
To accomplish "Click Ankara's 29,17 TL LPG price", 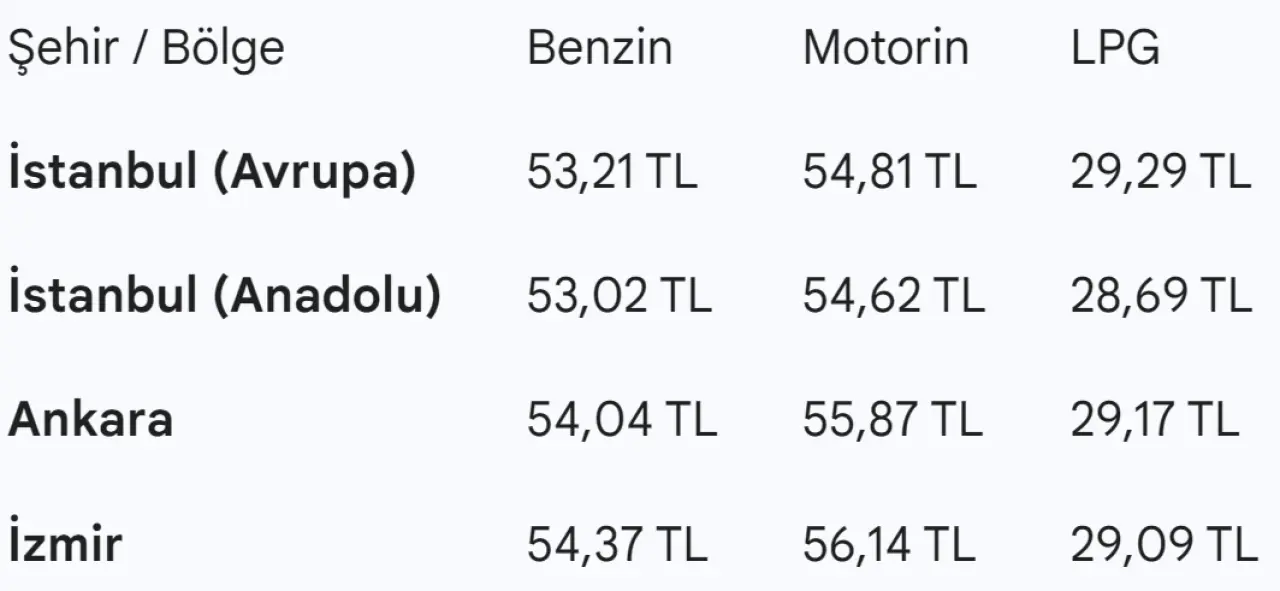I will (x=1155, y=420).
